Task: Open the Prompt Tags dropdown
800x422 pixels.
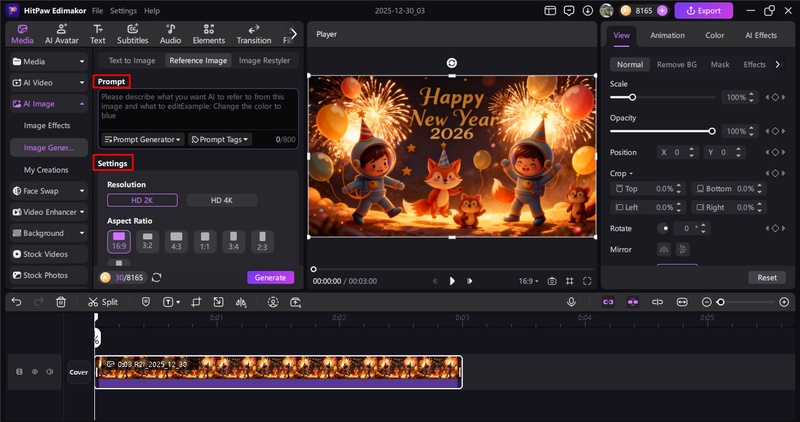Action: tap(218, 140)
